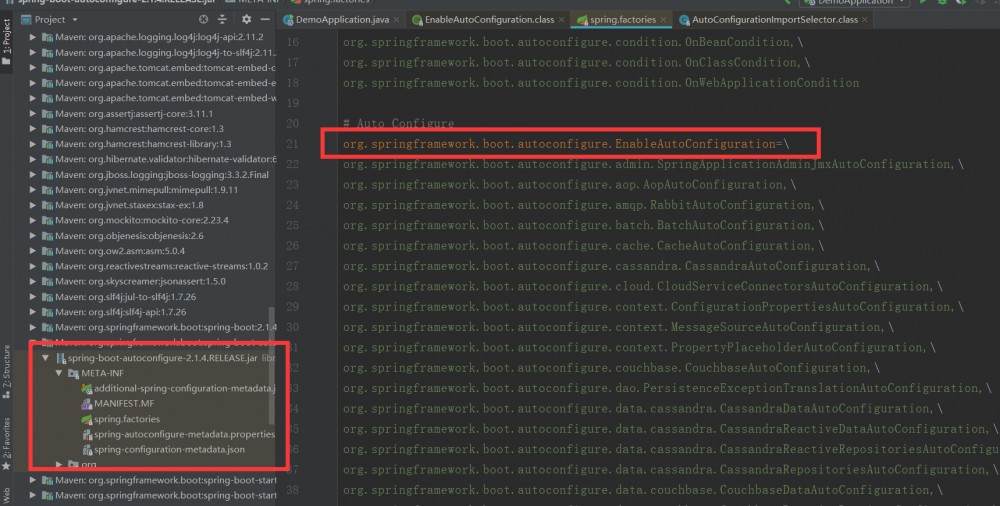
Task: Click the locate/scroll-from-source target icon in Project panel
Action: pyautogui.click(x=203, y=19)
